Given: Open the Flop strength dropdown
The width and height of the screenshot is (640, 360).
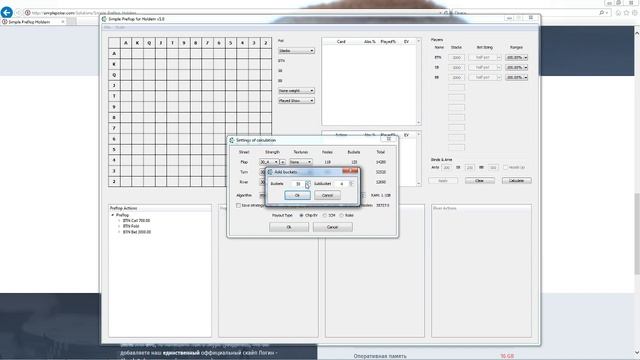Looking at the screenshot, I should 269,162.
